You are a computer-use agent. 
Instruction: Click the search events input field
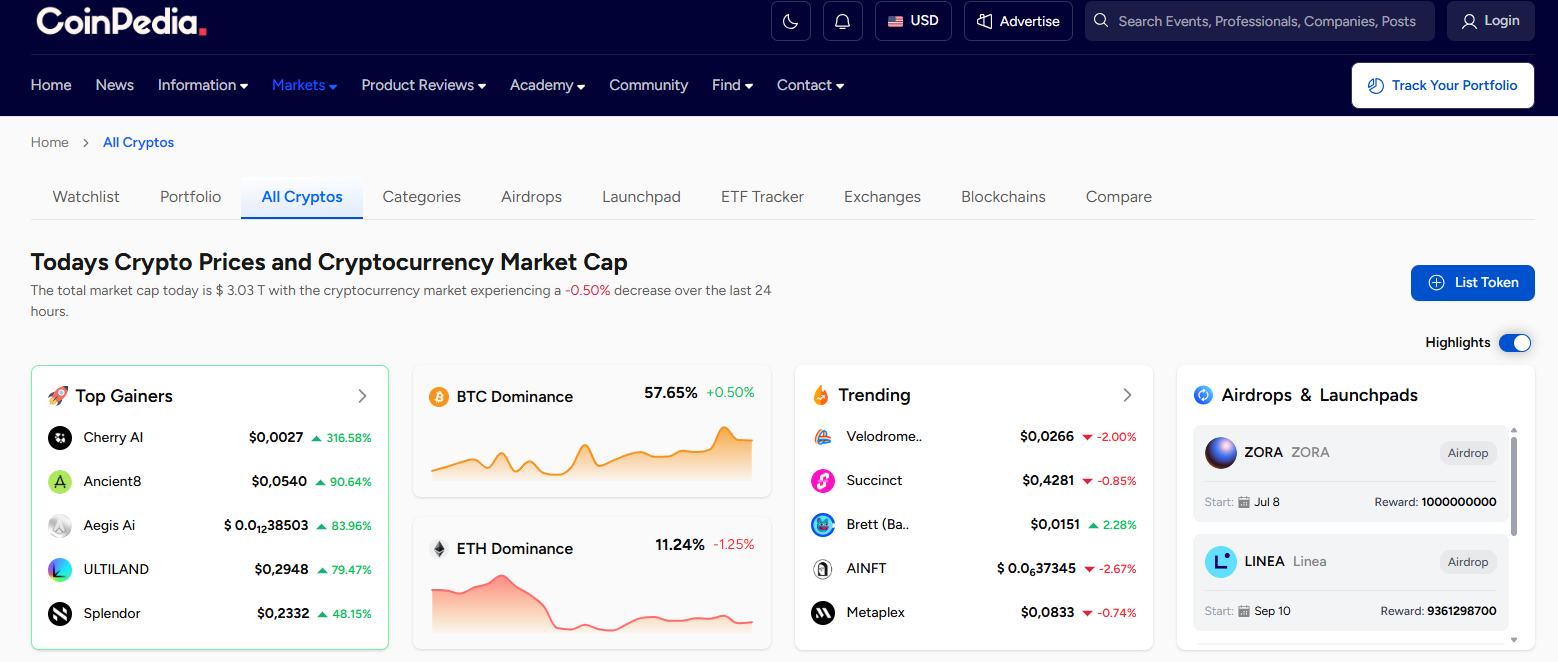pyautogui.click(x=1265, y=21)
